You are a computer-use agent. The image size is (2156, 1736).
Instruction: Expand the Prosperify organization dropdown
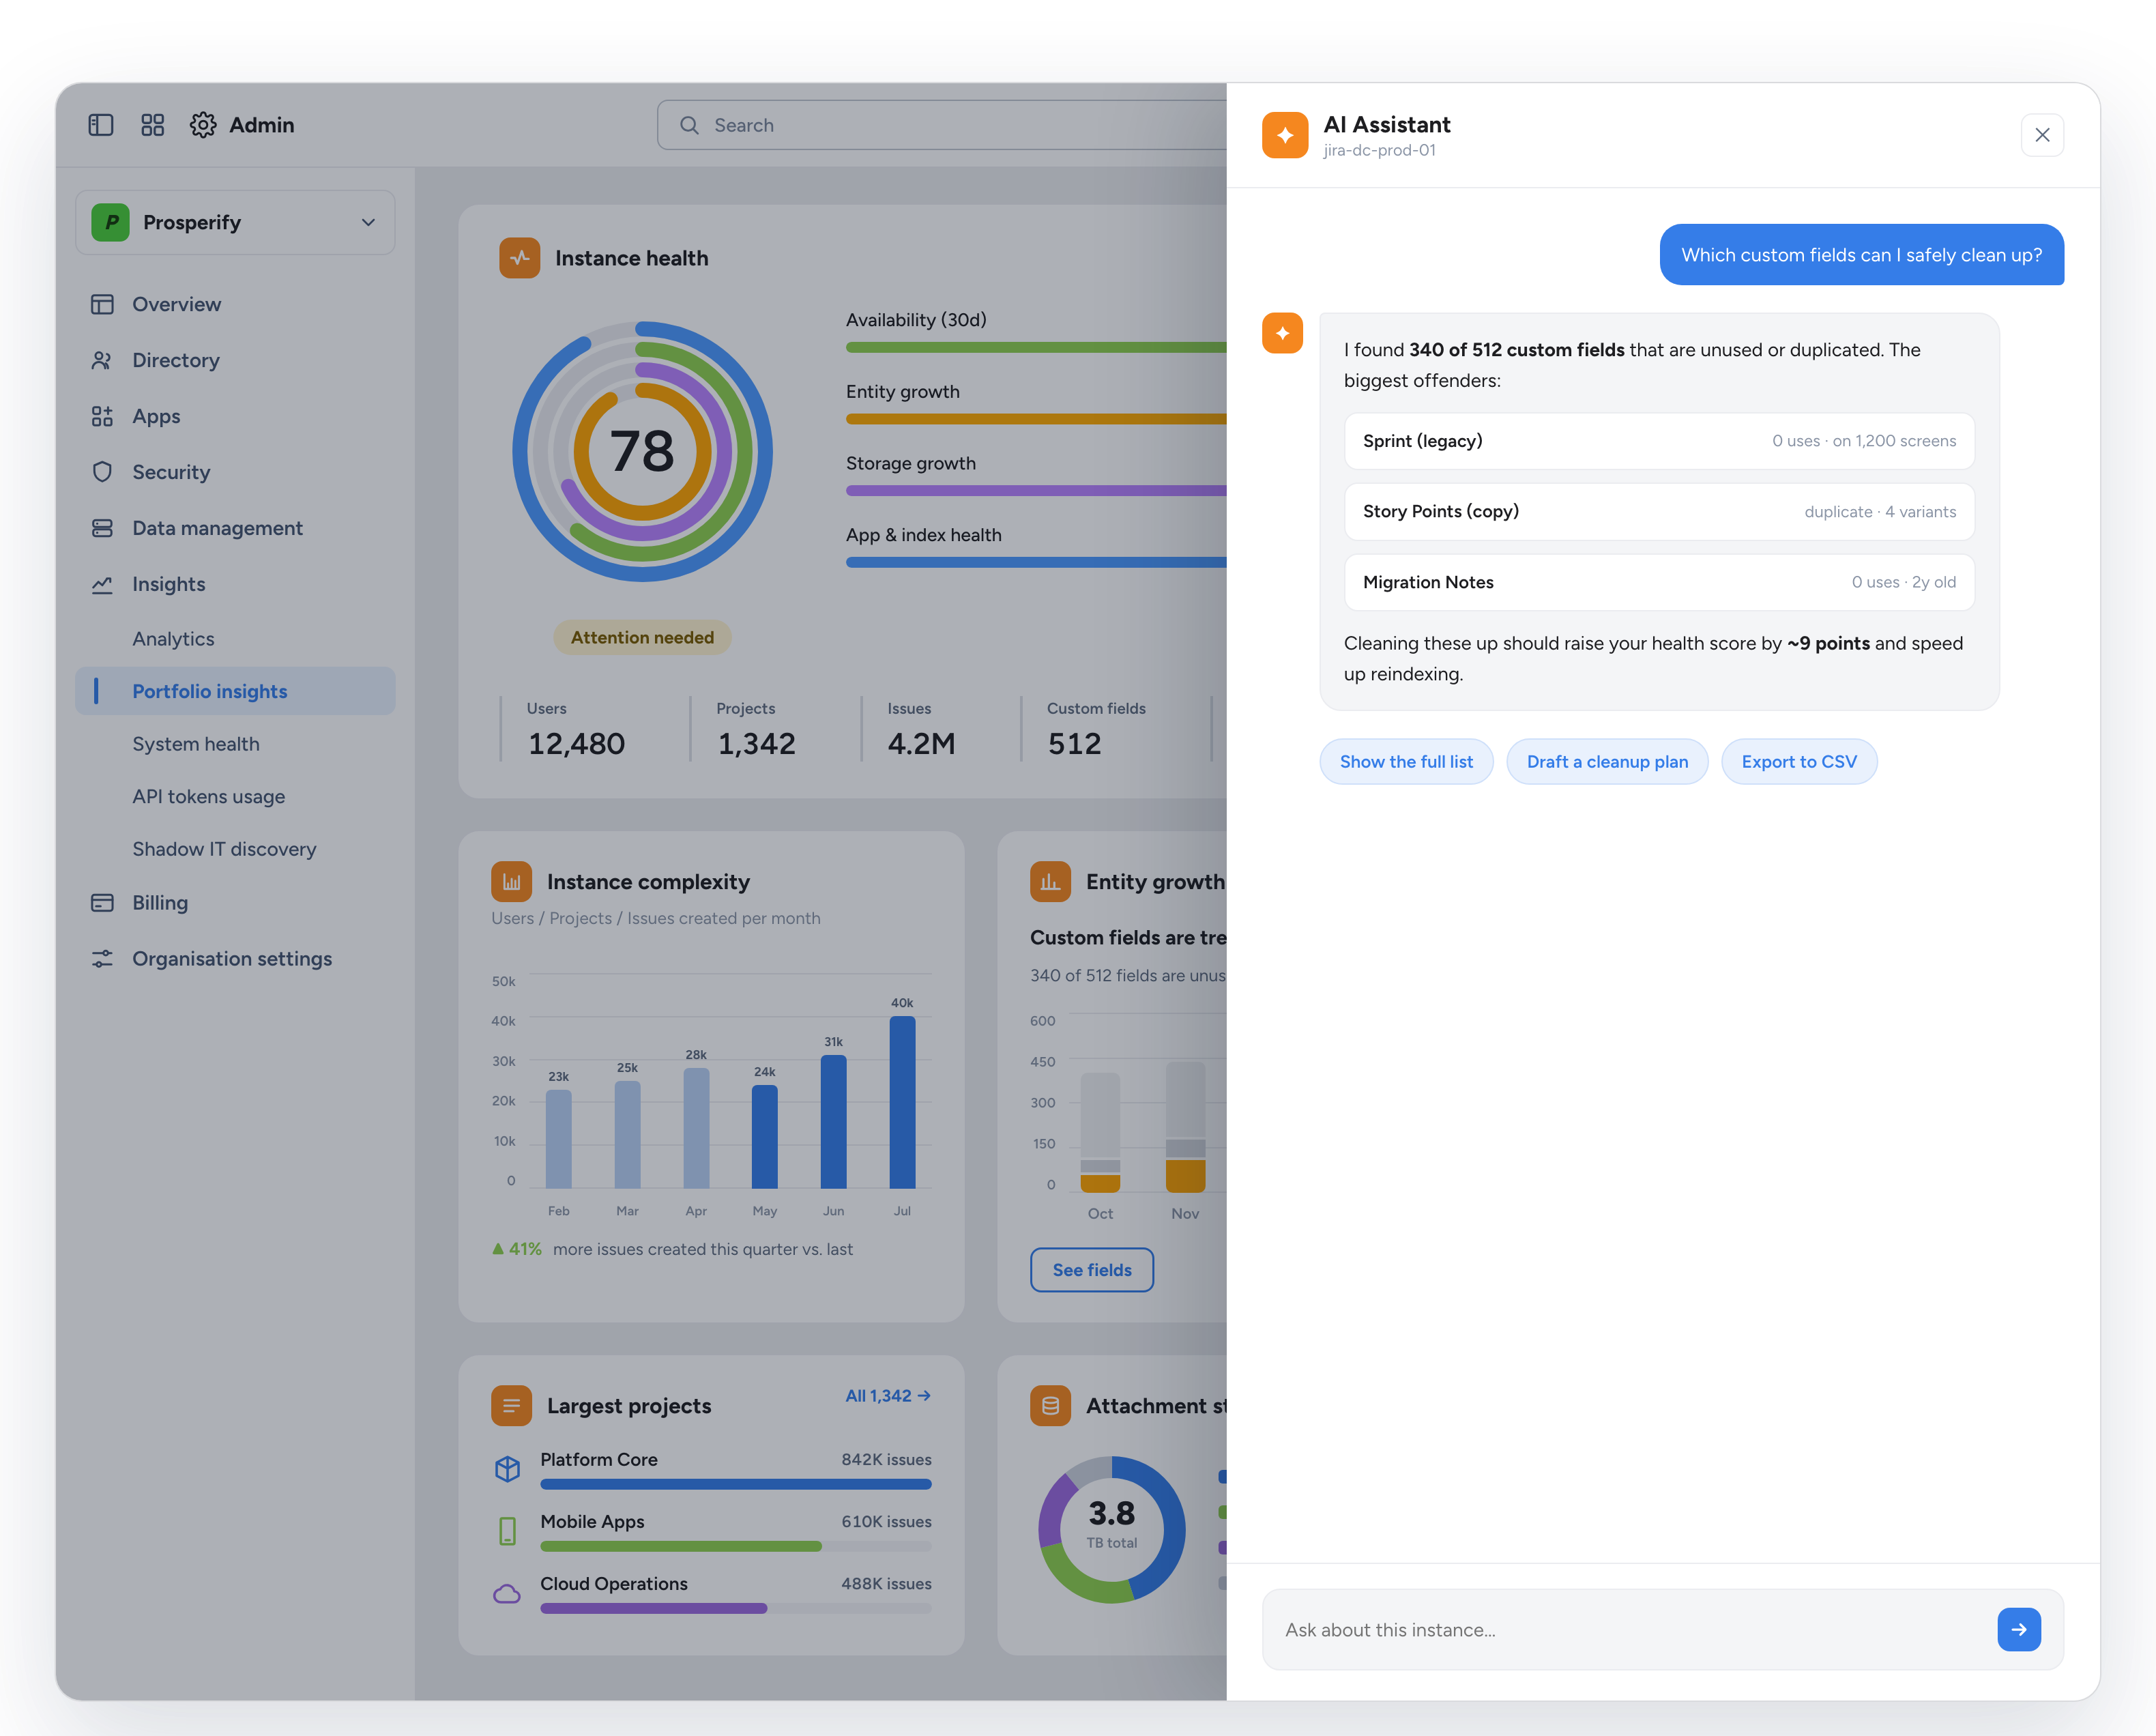pyautogui.click(x=235, y=222)
